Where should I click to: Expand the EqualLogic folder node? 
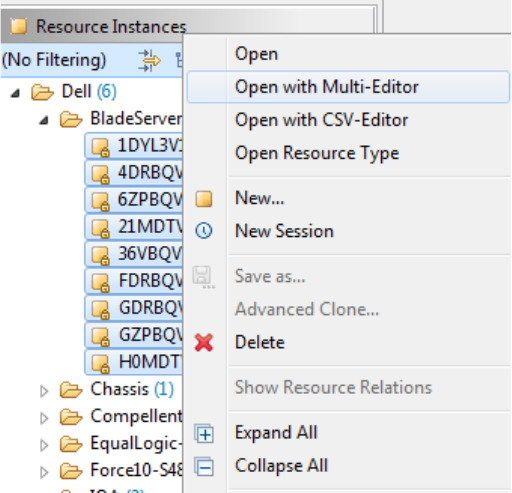[x=44, y=445]
